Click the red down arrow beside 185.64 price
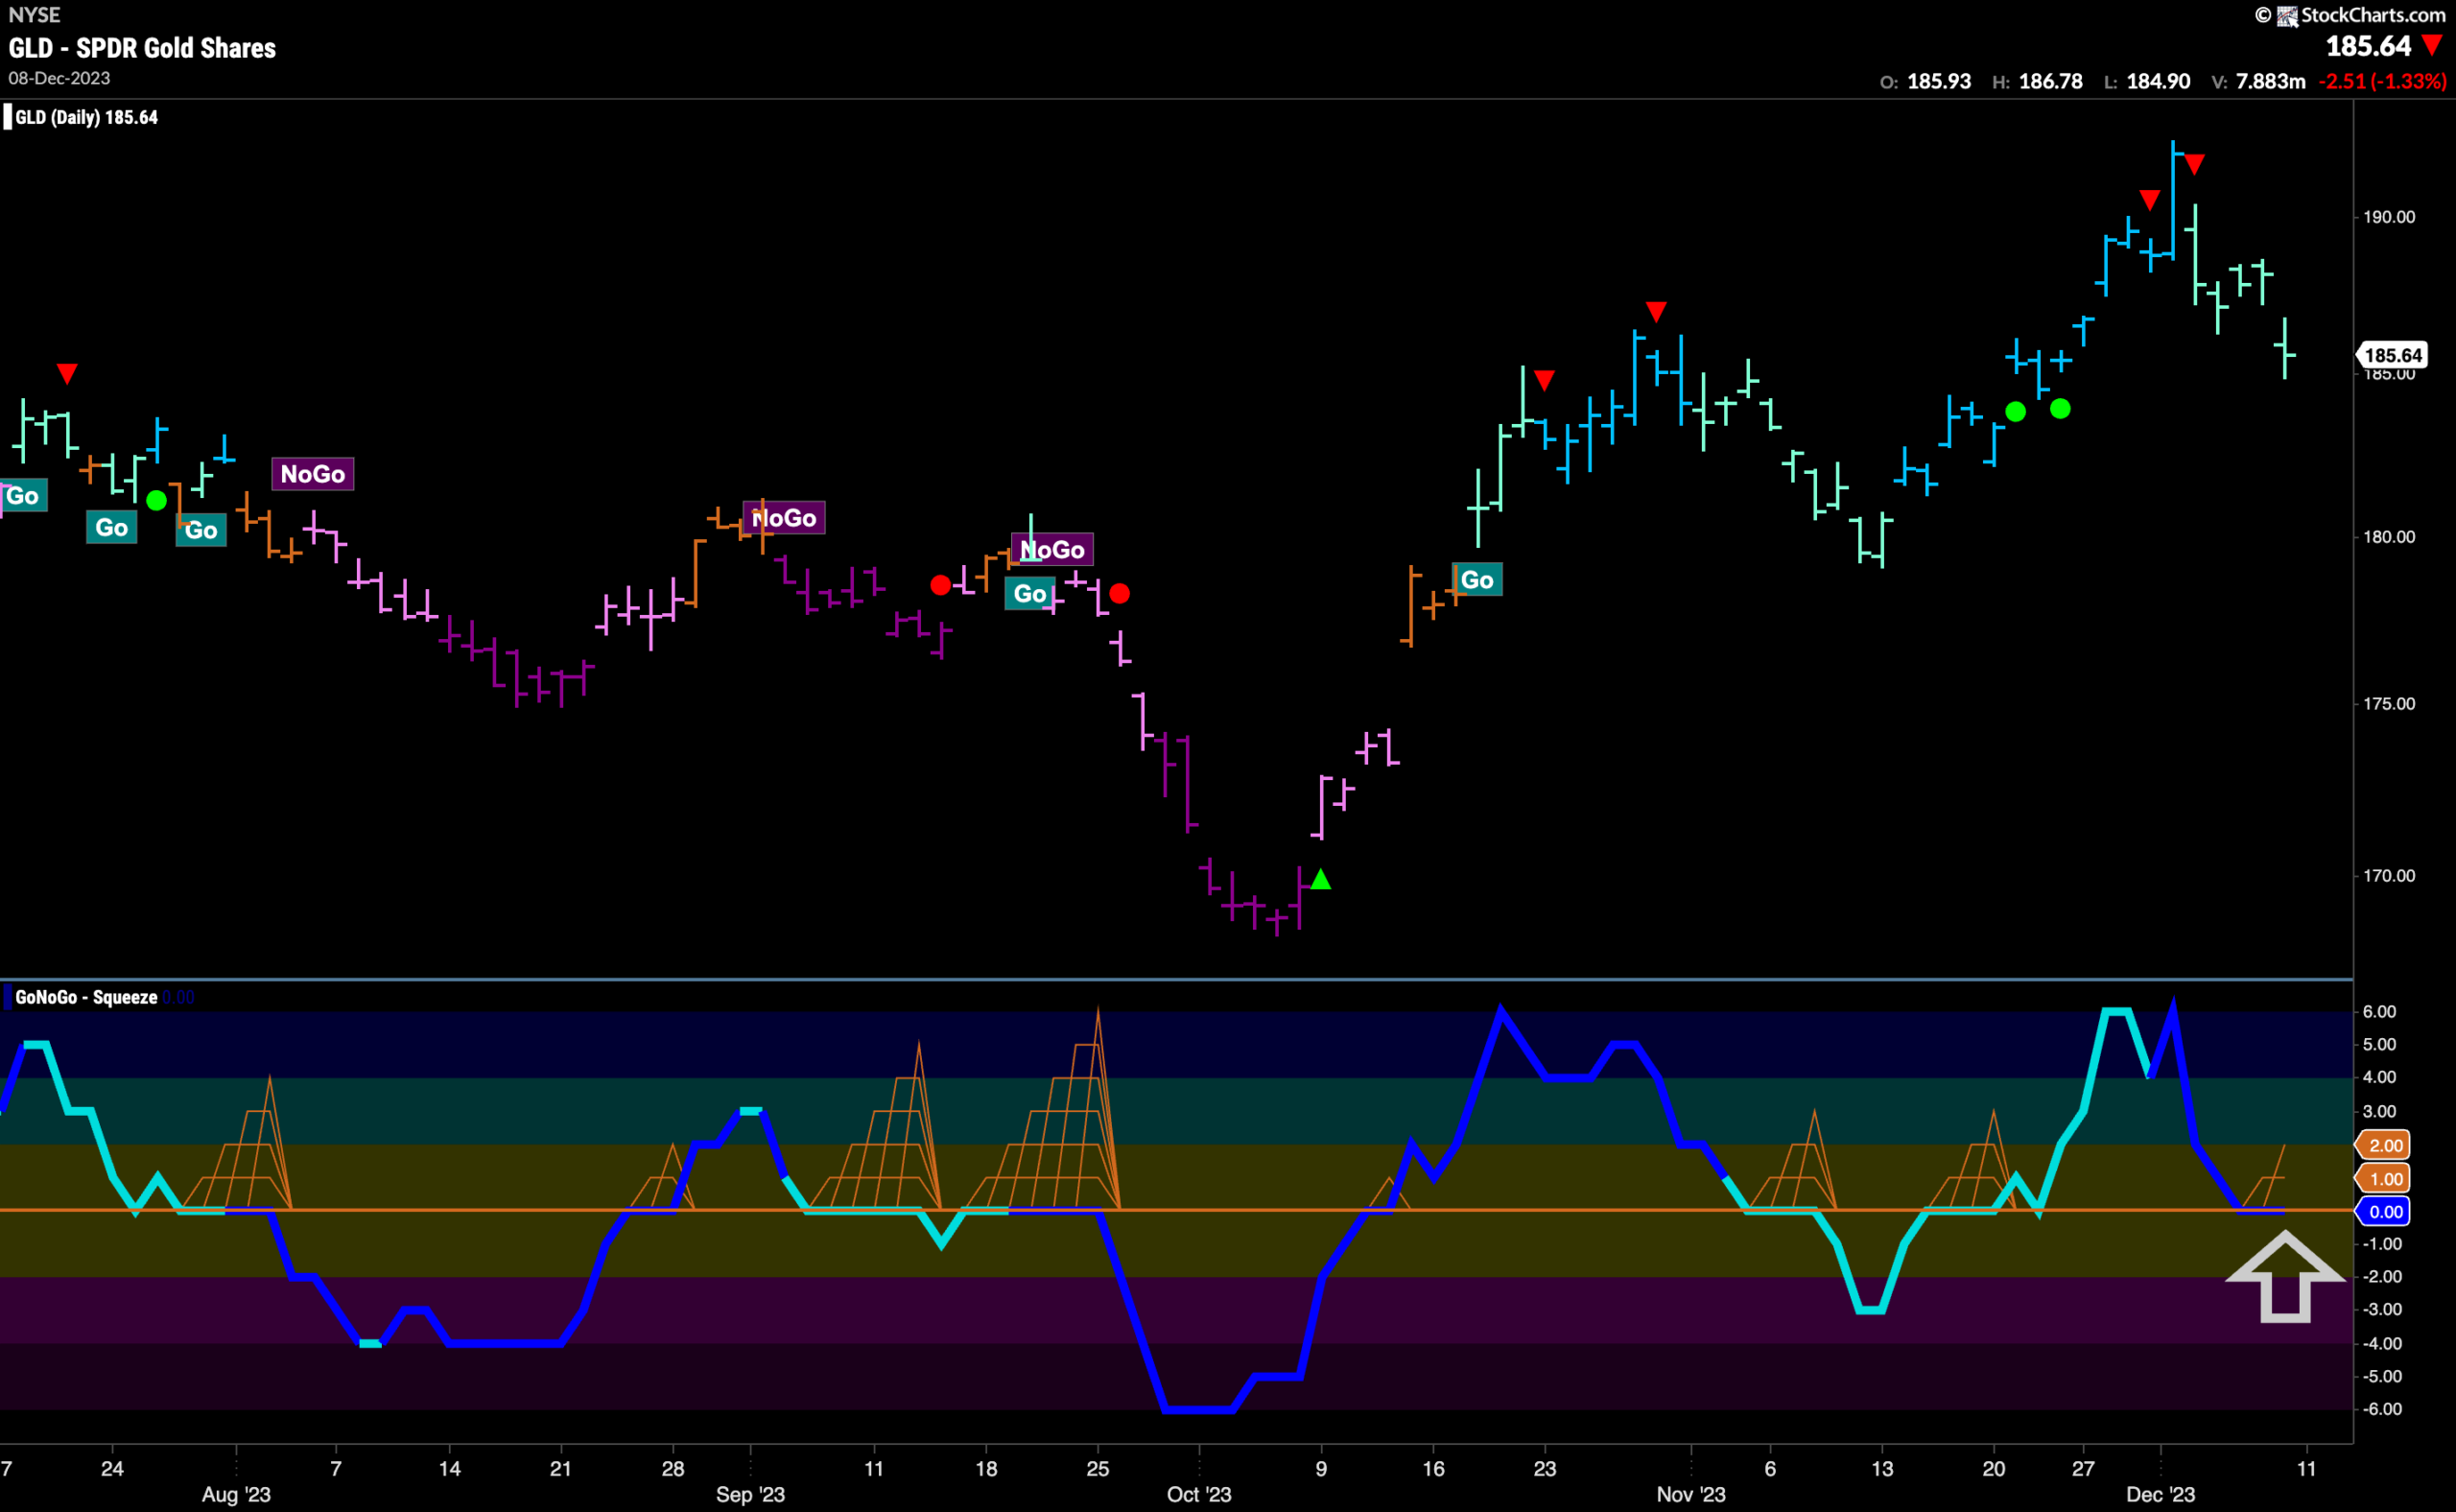 [x=2433, y=46]
